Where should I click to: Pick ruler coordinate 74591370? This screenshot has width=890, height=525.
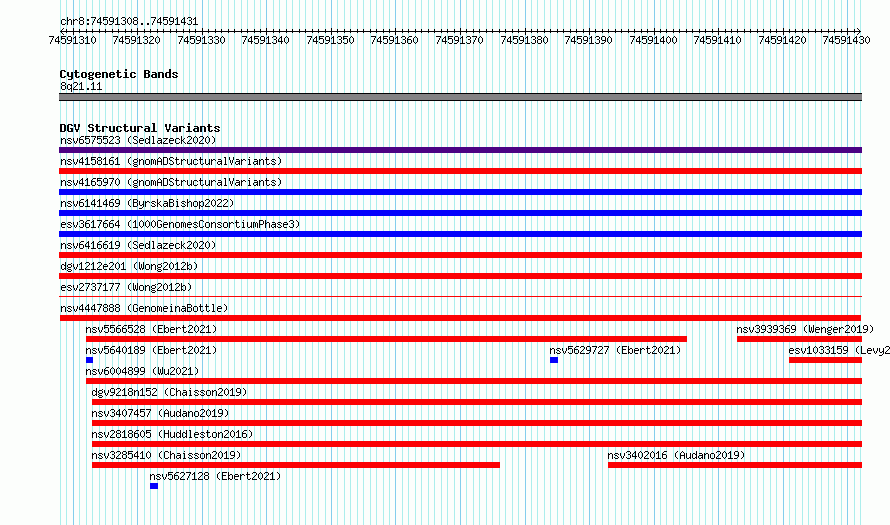coord(459,40)
